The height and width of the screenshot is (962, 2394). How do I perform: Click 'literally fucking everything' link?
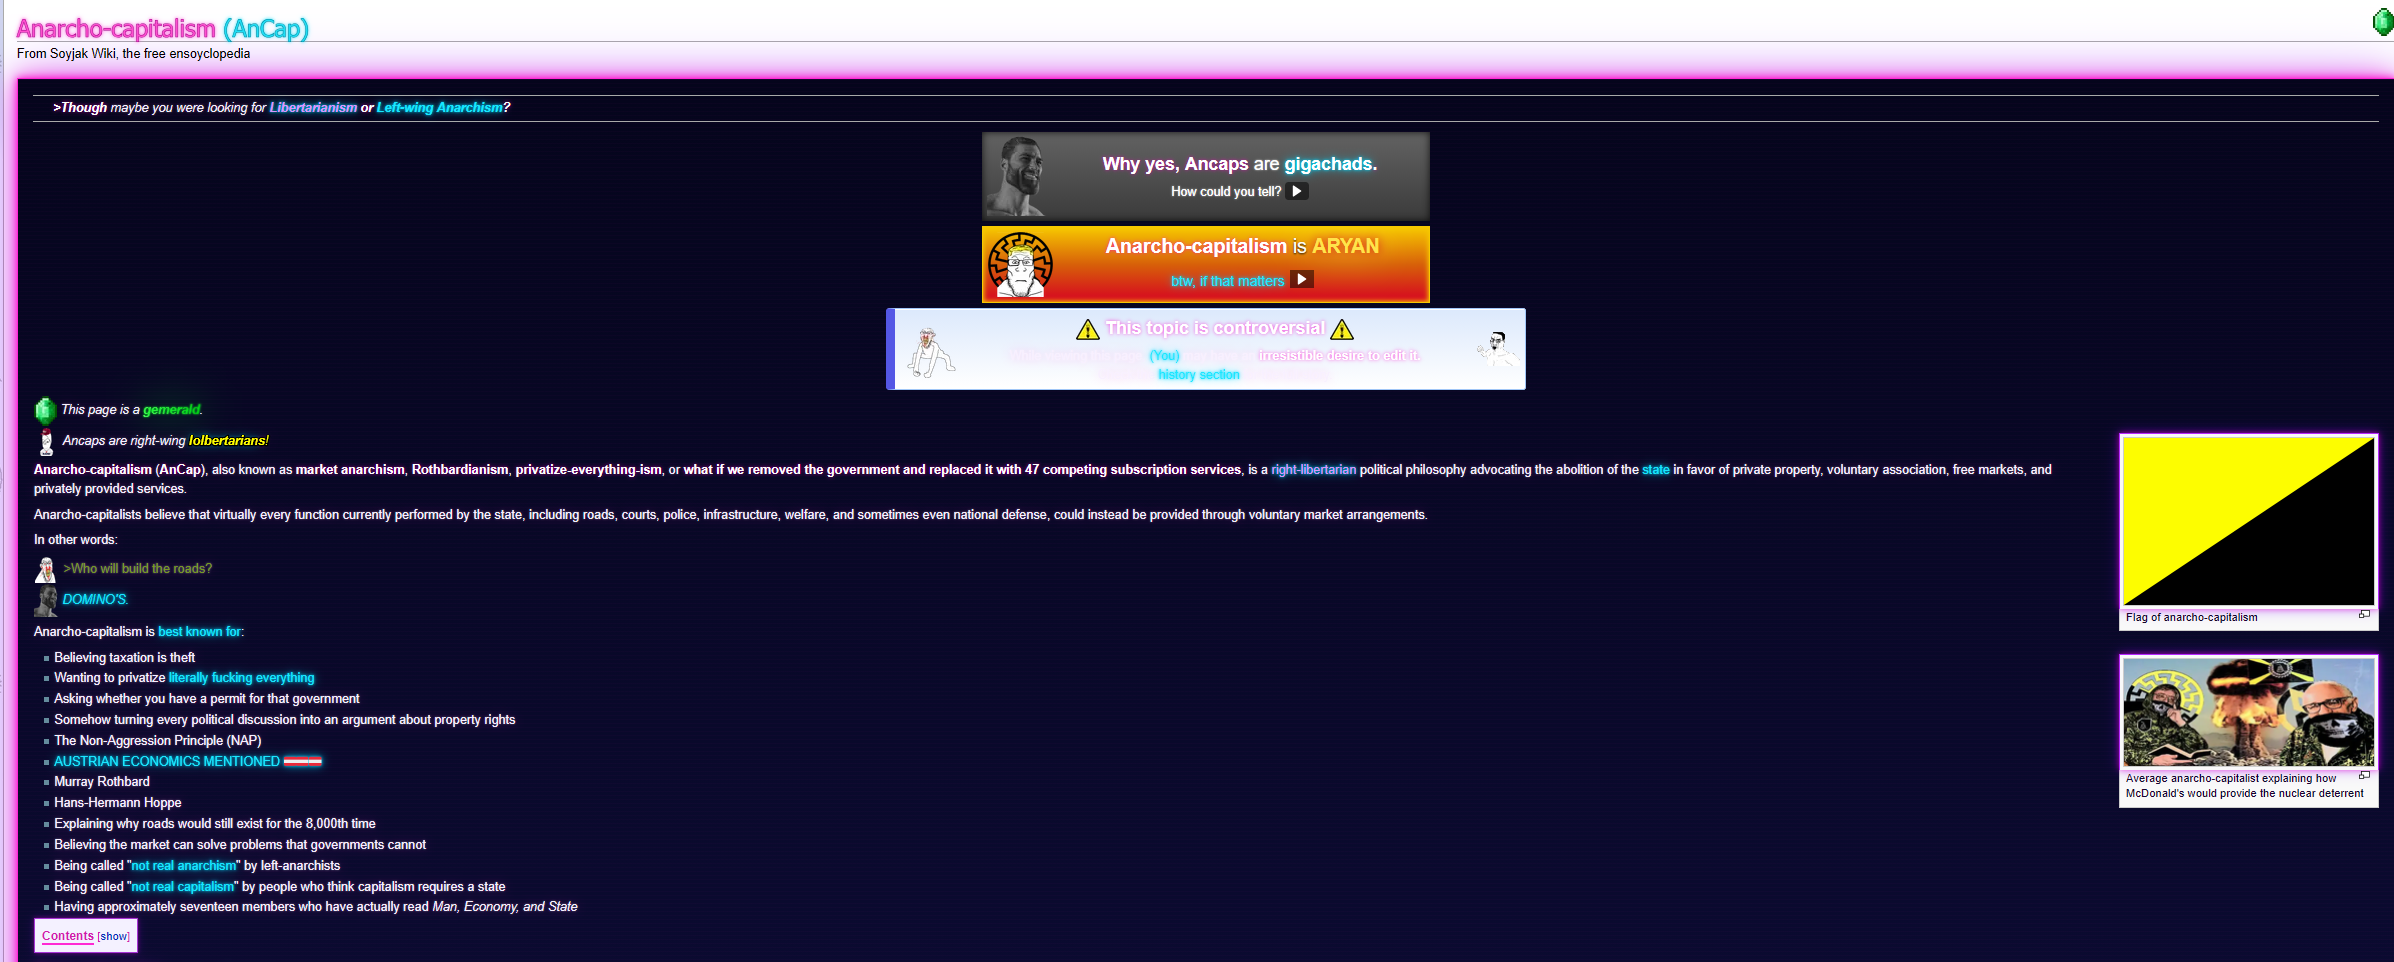click(x=241, y=678)
